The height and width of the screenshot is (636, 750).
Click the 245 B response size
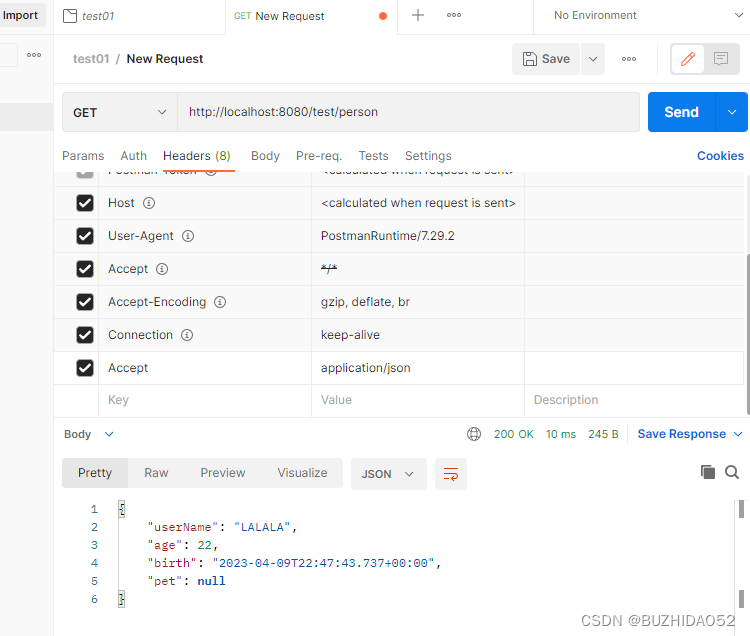click(603, 434)
